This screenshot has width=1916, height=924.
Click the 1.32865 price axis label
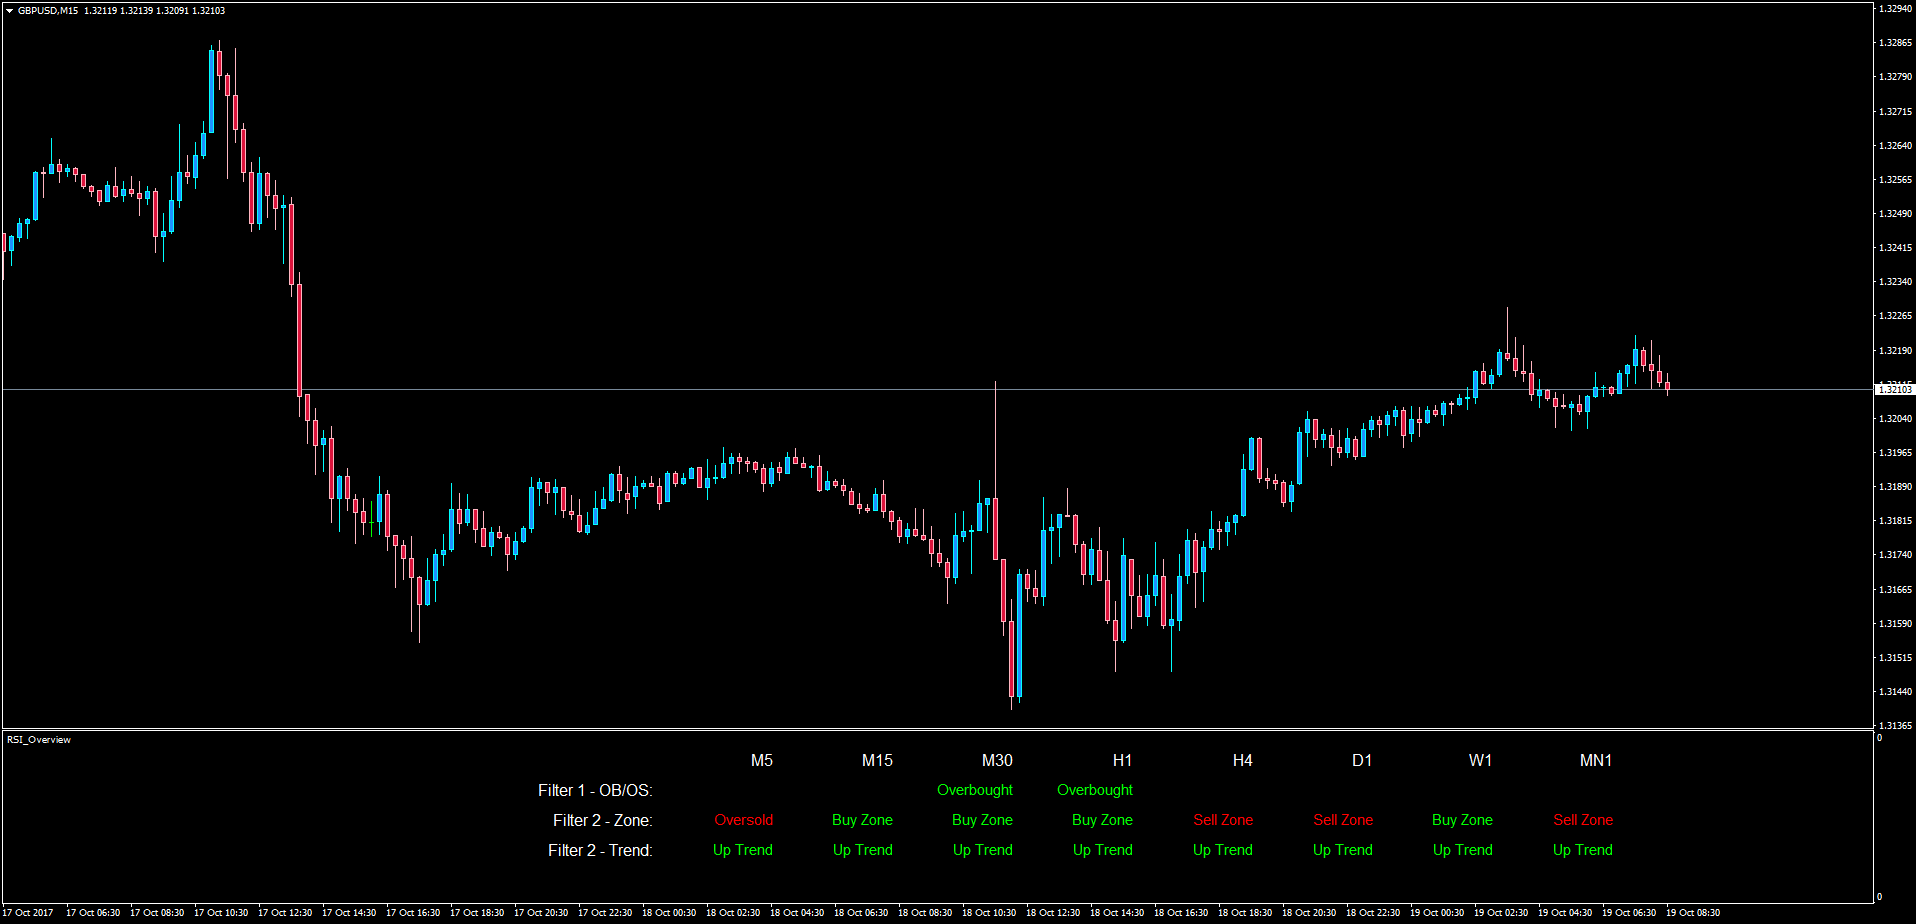[x=1896, y=43]
